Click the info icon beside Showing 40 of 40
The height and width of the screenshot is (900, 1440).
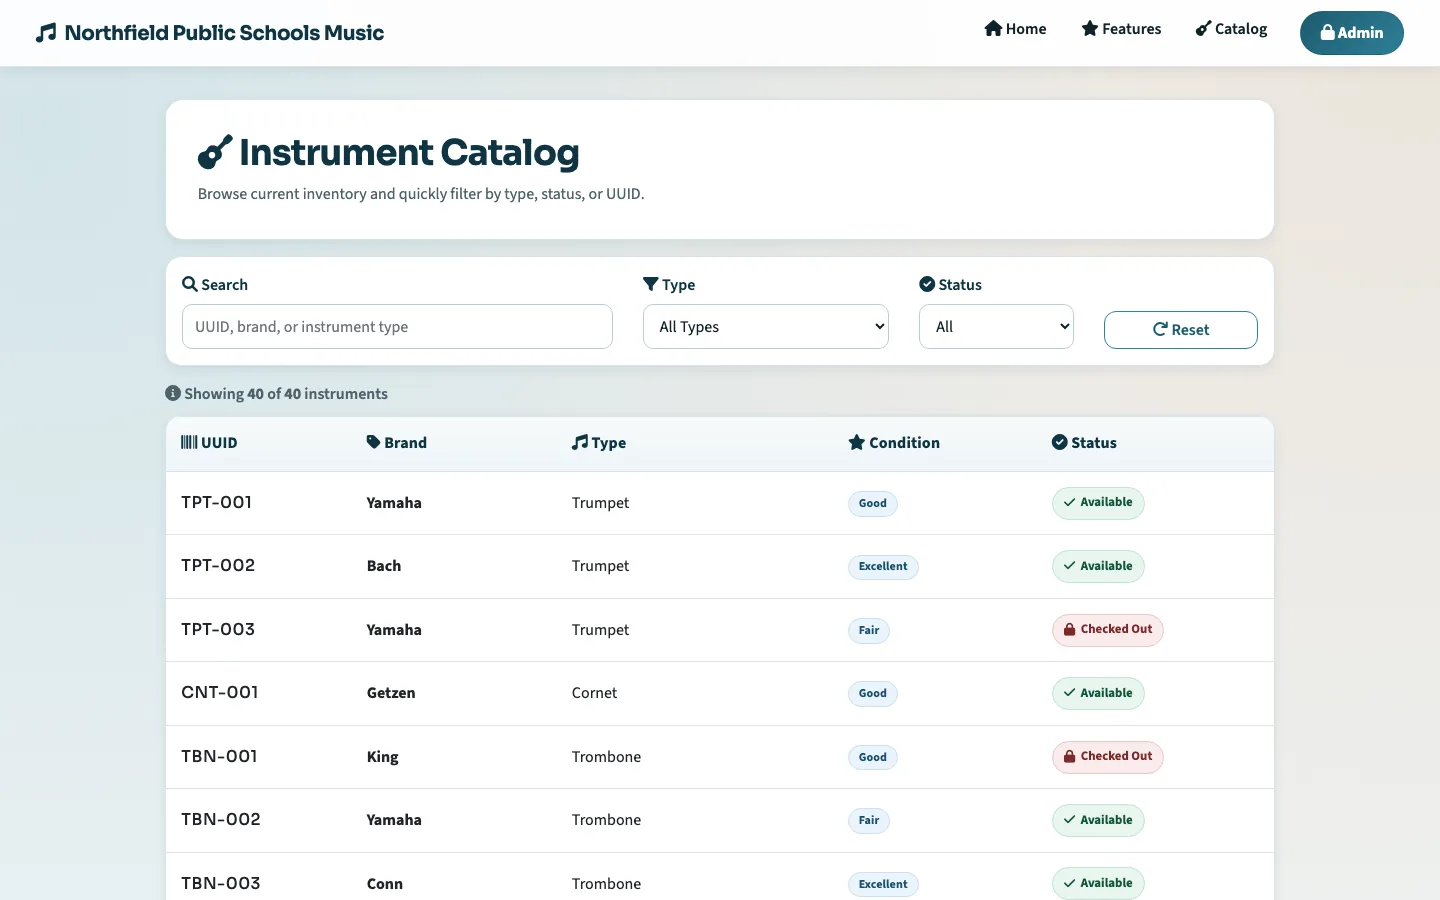(173, 393)
